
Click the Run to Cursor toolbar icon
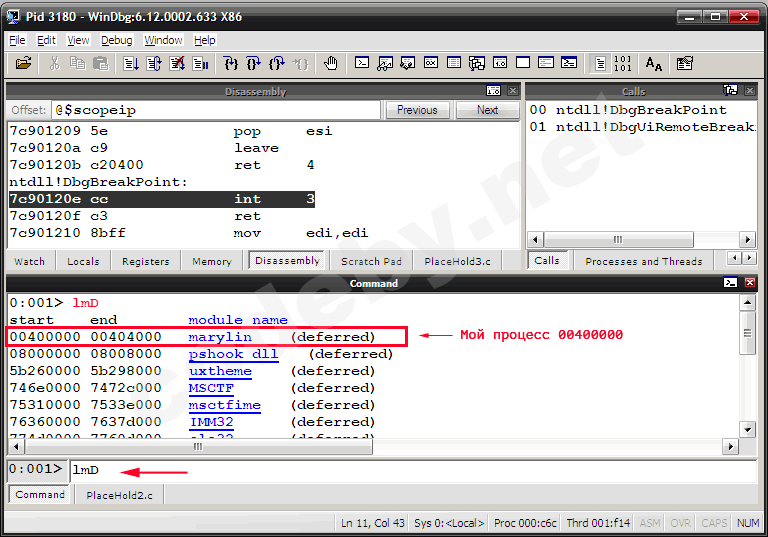point(300,63)
